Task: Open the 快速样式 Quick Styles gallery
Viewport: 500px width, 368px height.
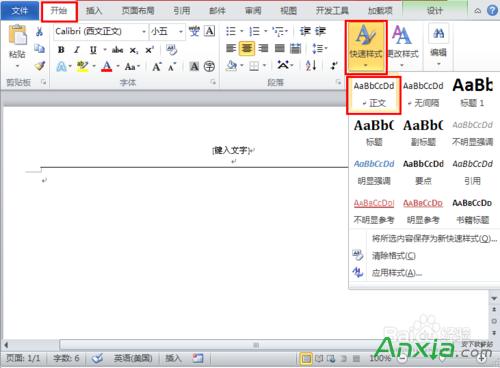Action: [x=366, y=47]
